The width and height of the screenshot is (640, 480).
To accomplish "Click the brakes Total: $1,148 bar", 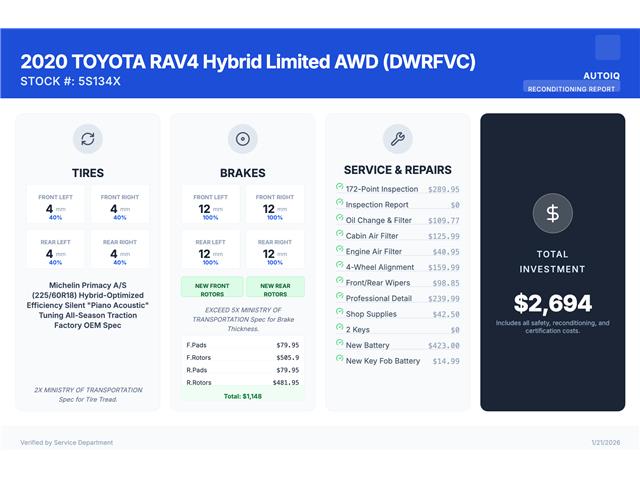I will click(x=243, y=395).
